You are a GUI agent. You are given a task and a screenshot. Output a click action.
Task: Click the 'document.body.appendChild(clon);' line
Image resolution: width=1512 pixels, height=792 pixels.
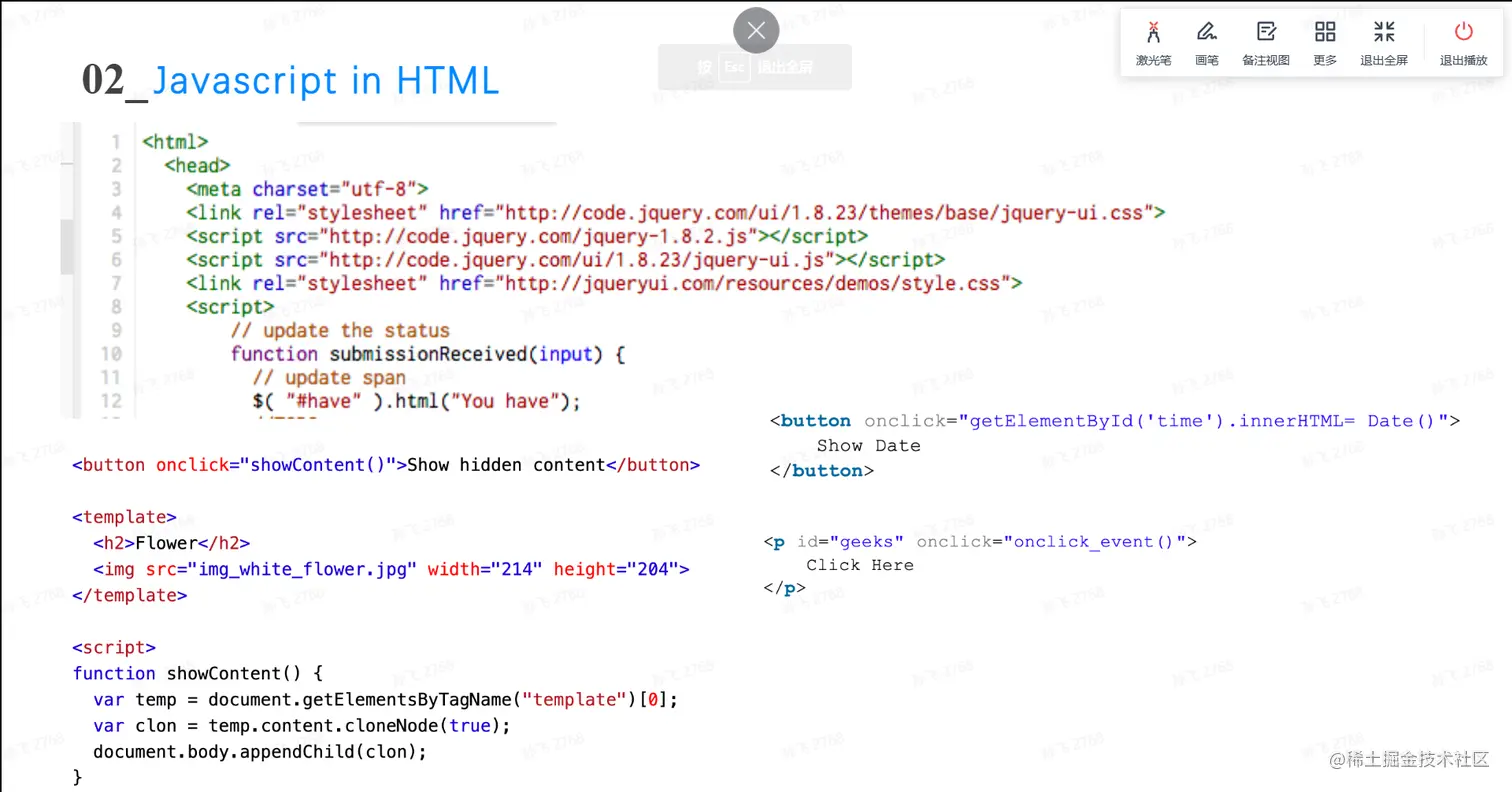click(260, 751)
